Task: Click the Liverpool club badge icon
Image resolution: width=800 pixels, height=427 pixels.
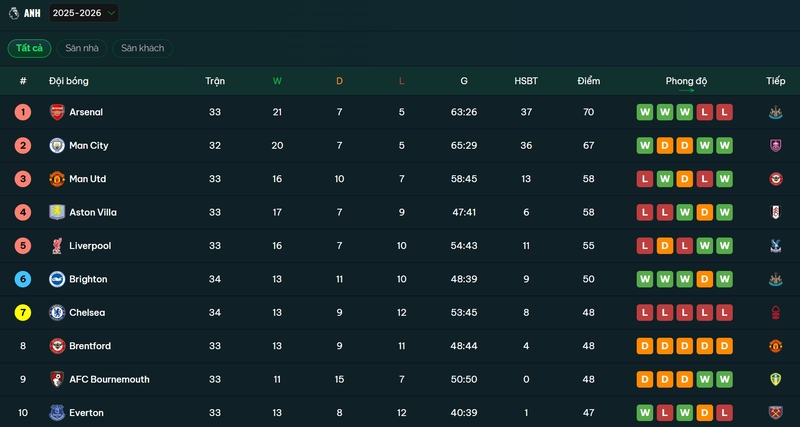Action: 57,246
